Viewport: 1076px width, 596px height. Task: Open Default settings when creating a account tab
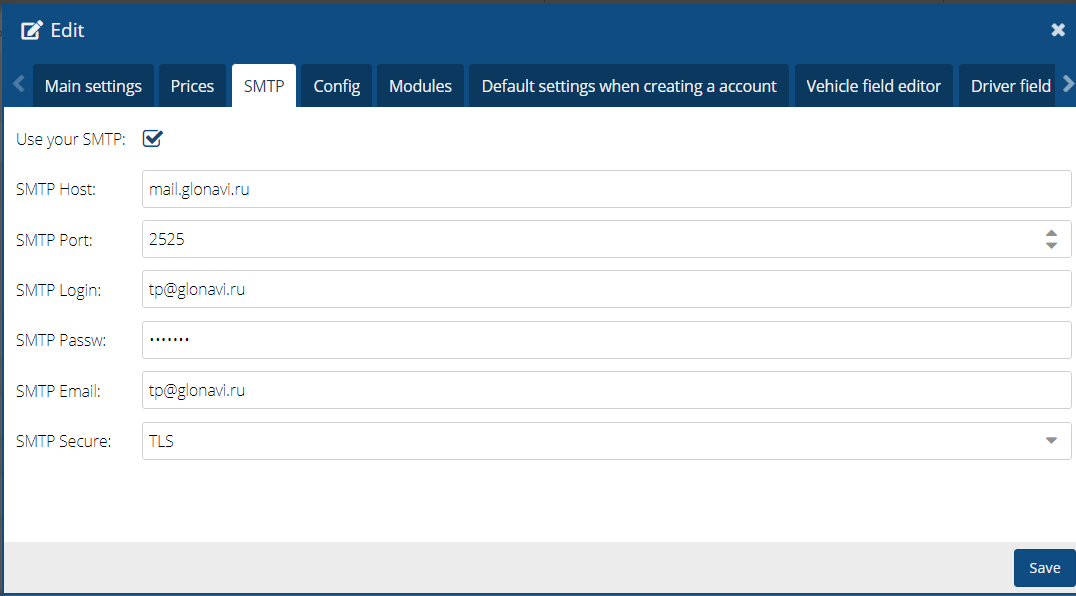point(629,86)
